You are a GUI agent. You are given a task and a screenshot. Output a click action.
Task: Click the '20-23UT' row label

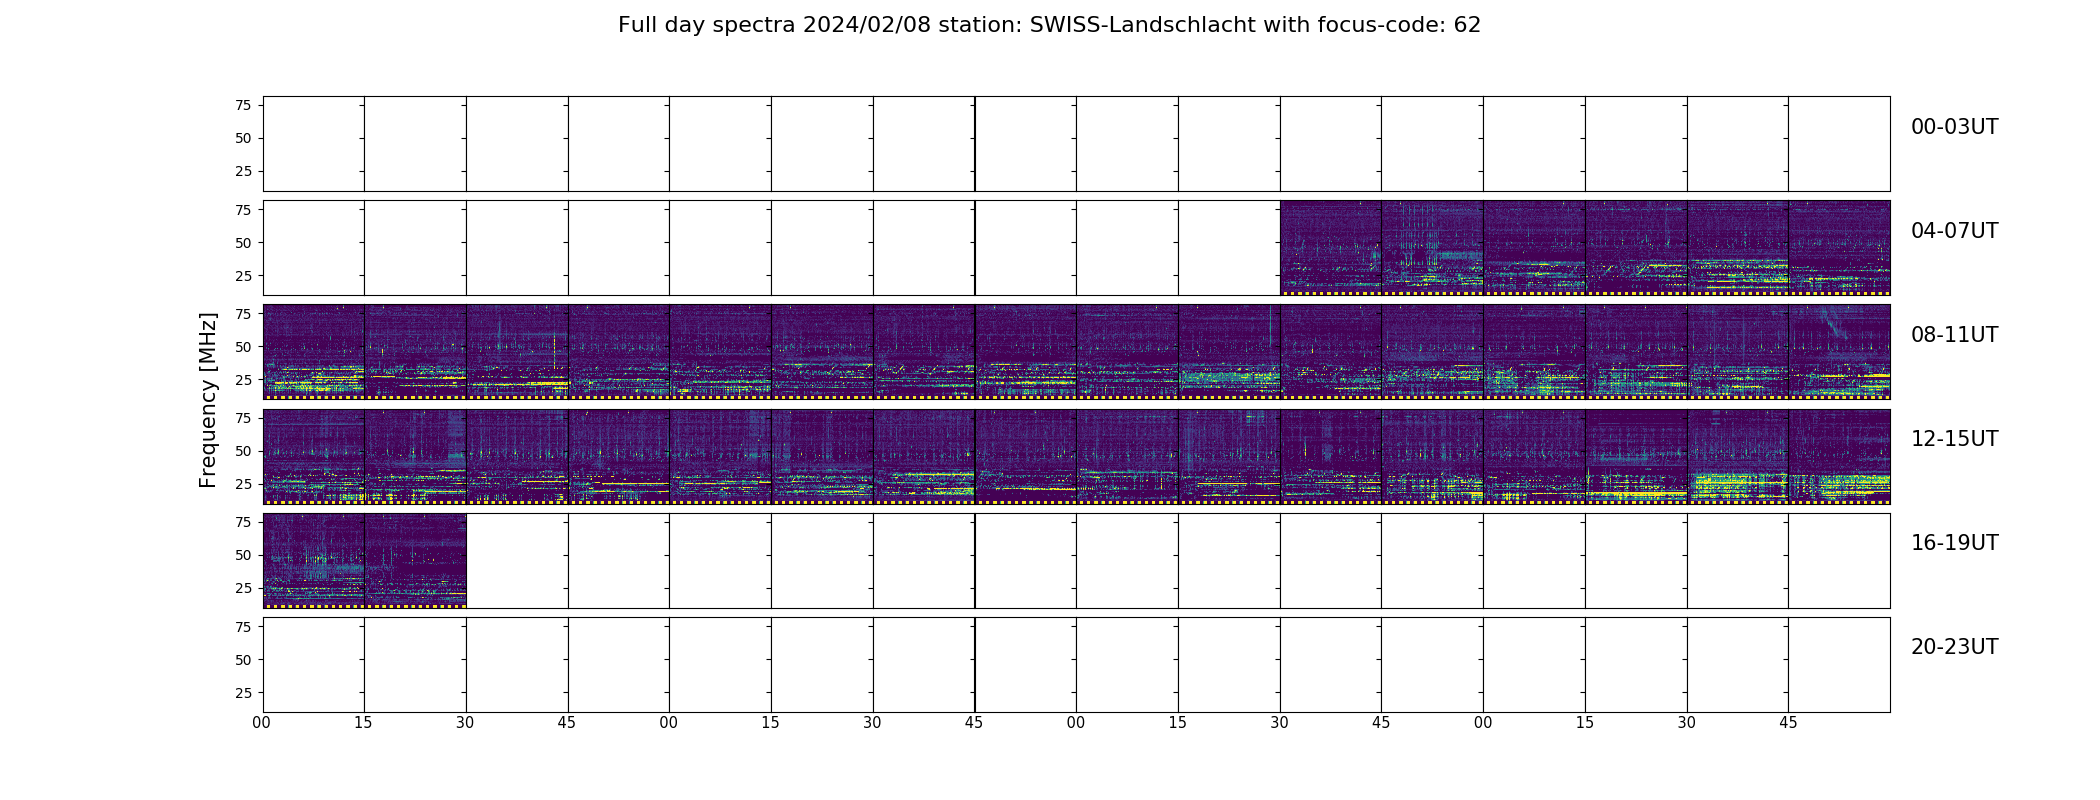[x=1954, y=647]
